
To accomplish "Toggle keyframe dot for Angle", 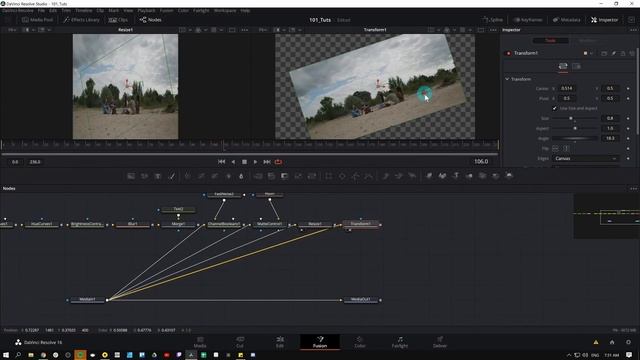I will 628,138.
